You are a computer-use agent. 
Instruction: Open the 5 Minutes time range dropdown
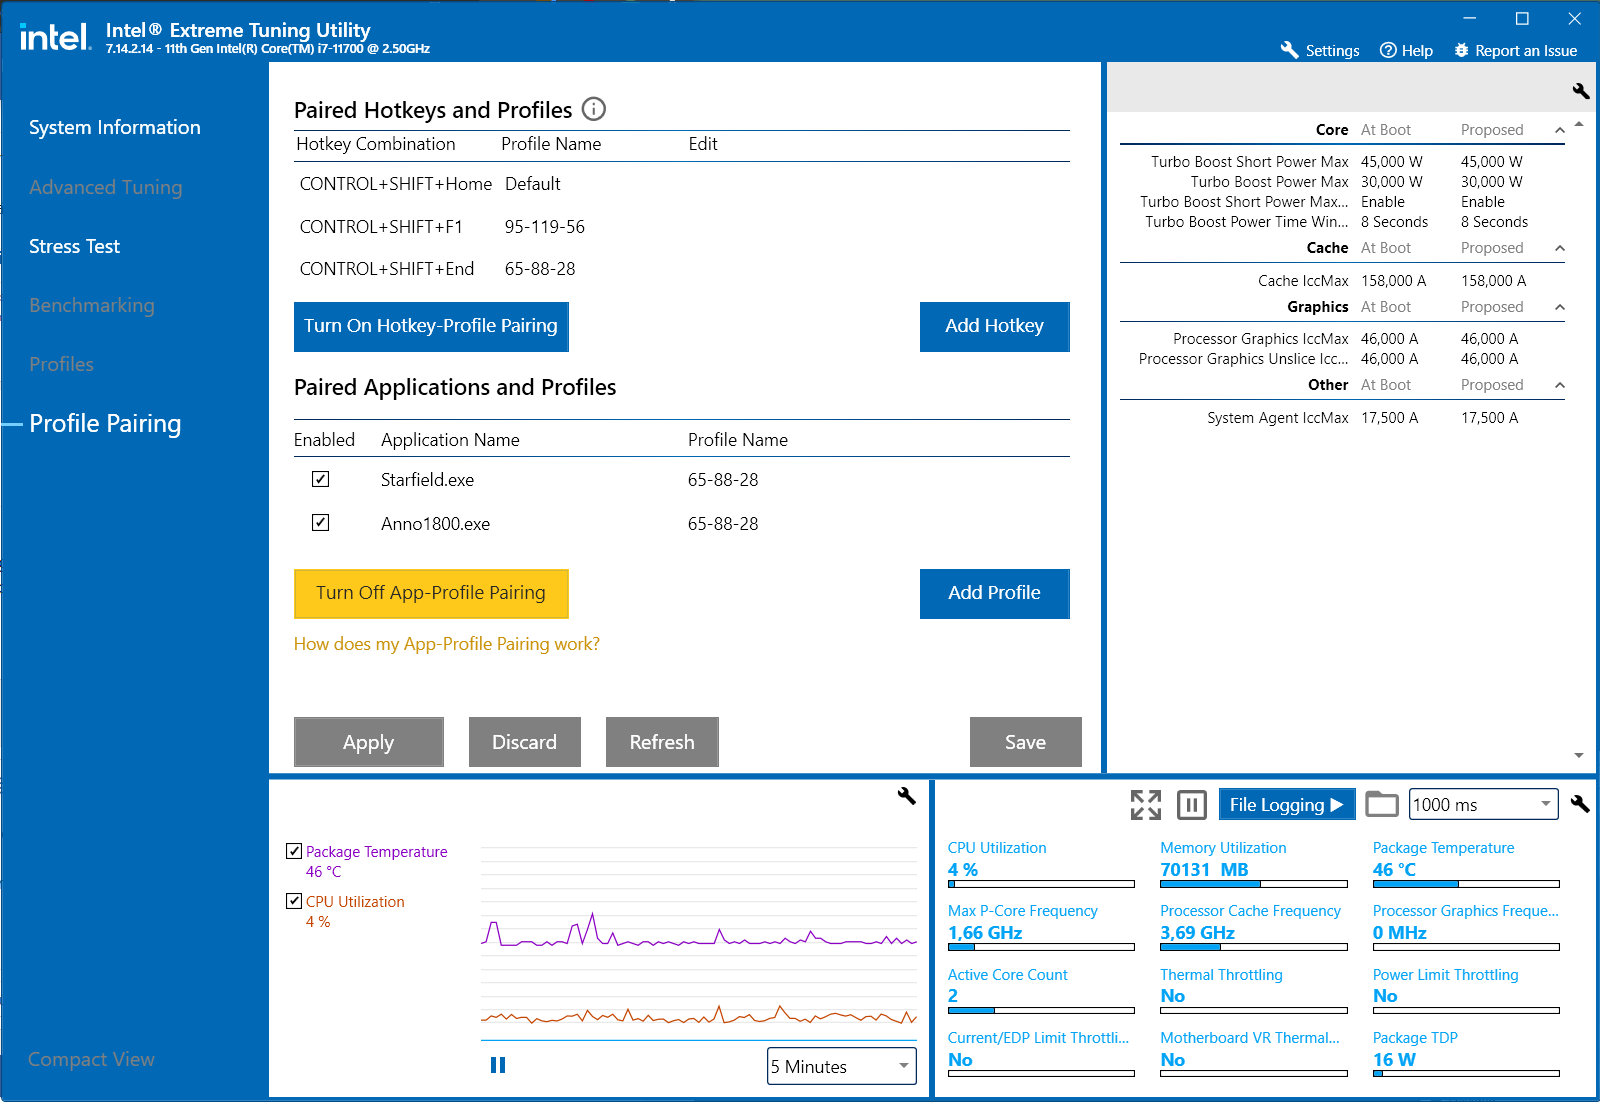[842, 1066]
